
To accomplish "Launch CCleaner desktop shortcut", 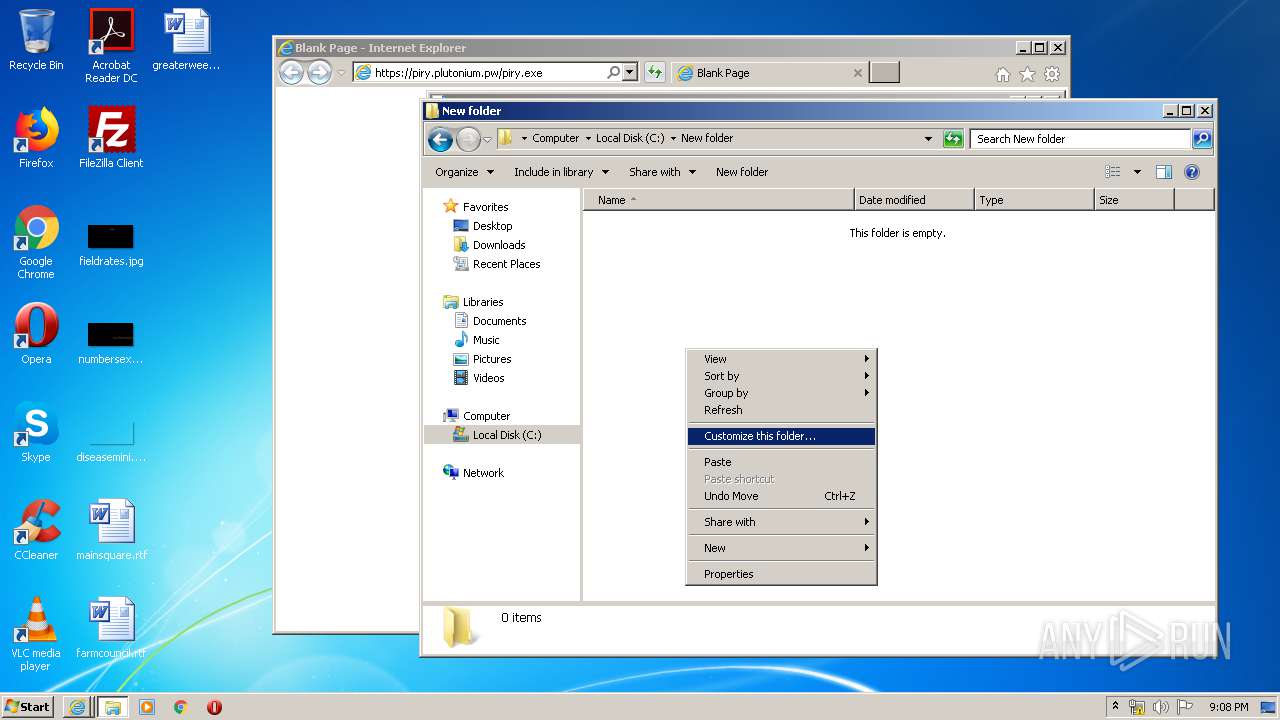I will (x=36, y=530).
